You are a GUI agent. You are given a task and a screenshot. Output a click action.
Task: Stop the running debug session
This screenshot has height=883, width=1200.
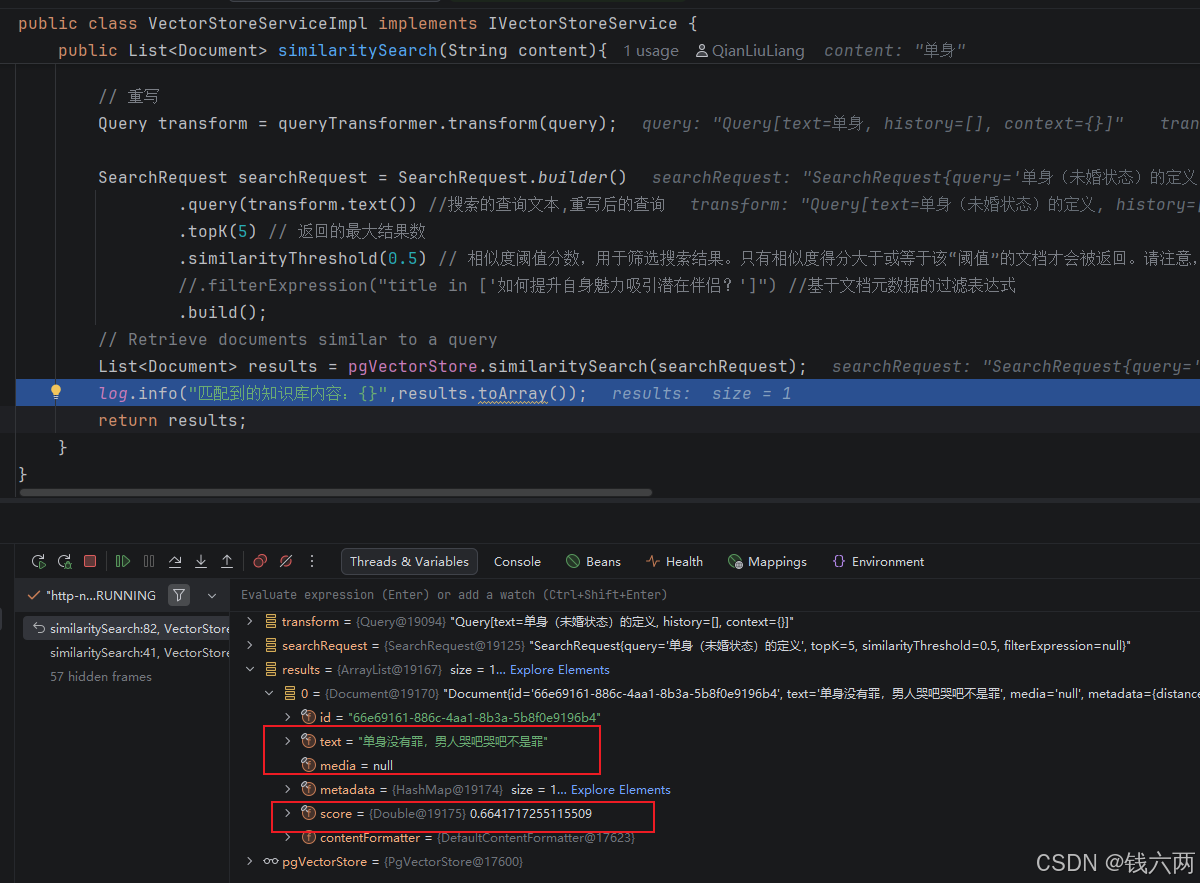[90, 561]
